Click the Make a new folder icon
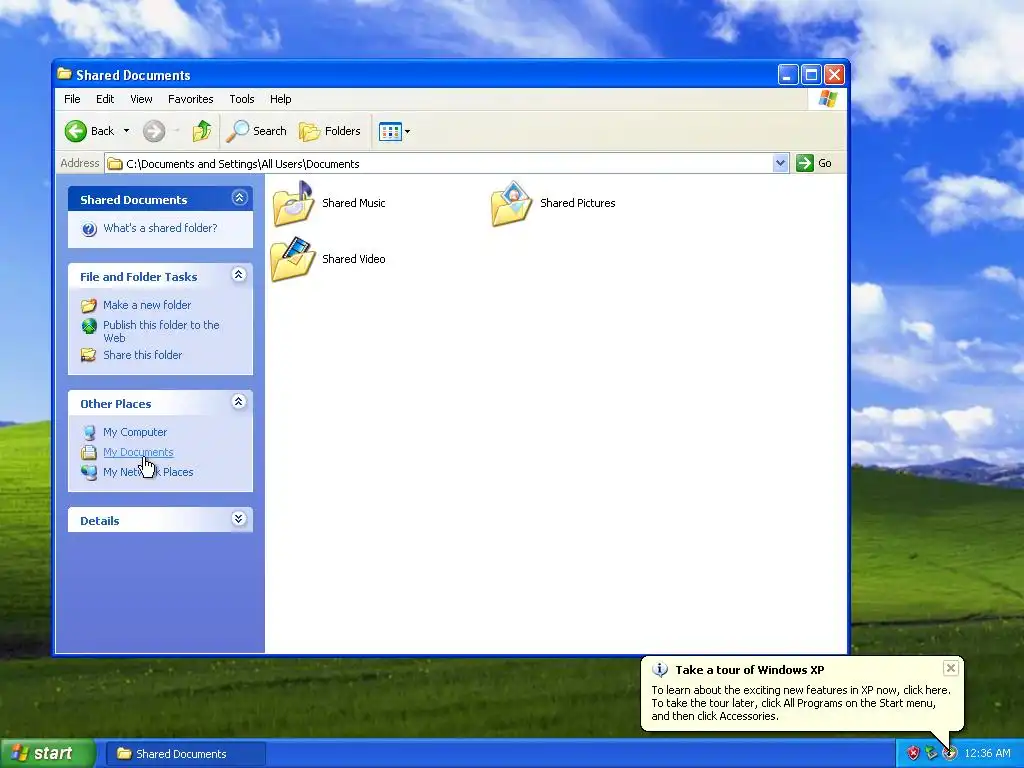The width and height of the screenshot is (1024, 768). 89,305
